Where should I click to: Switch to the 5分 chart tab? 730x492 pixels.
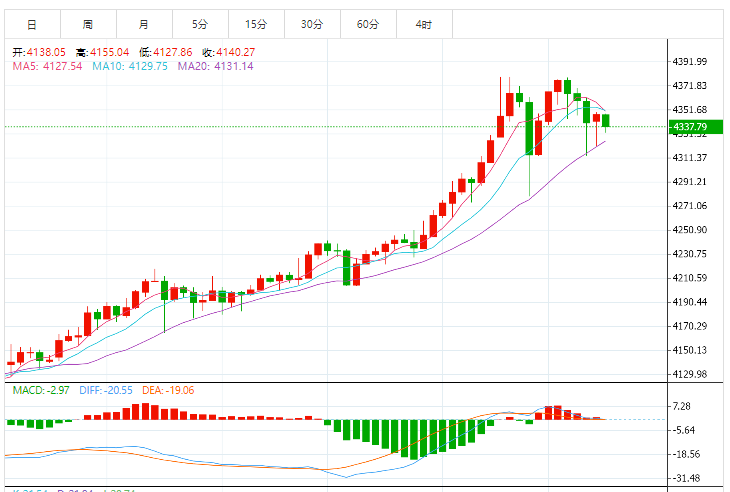pos(200,23)
